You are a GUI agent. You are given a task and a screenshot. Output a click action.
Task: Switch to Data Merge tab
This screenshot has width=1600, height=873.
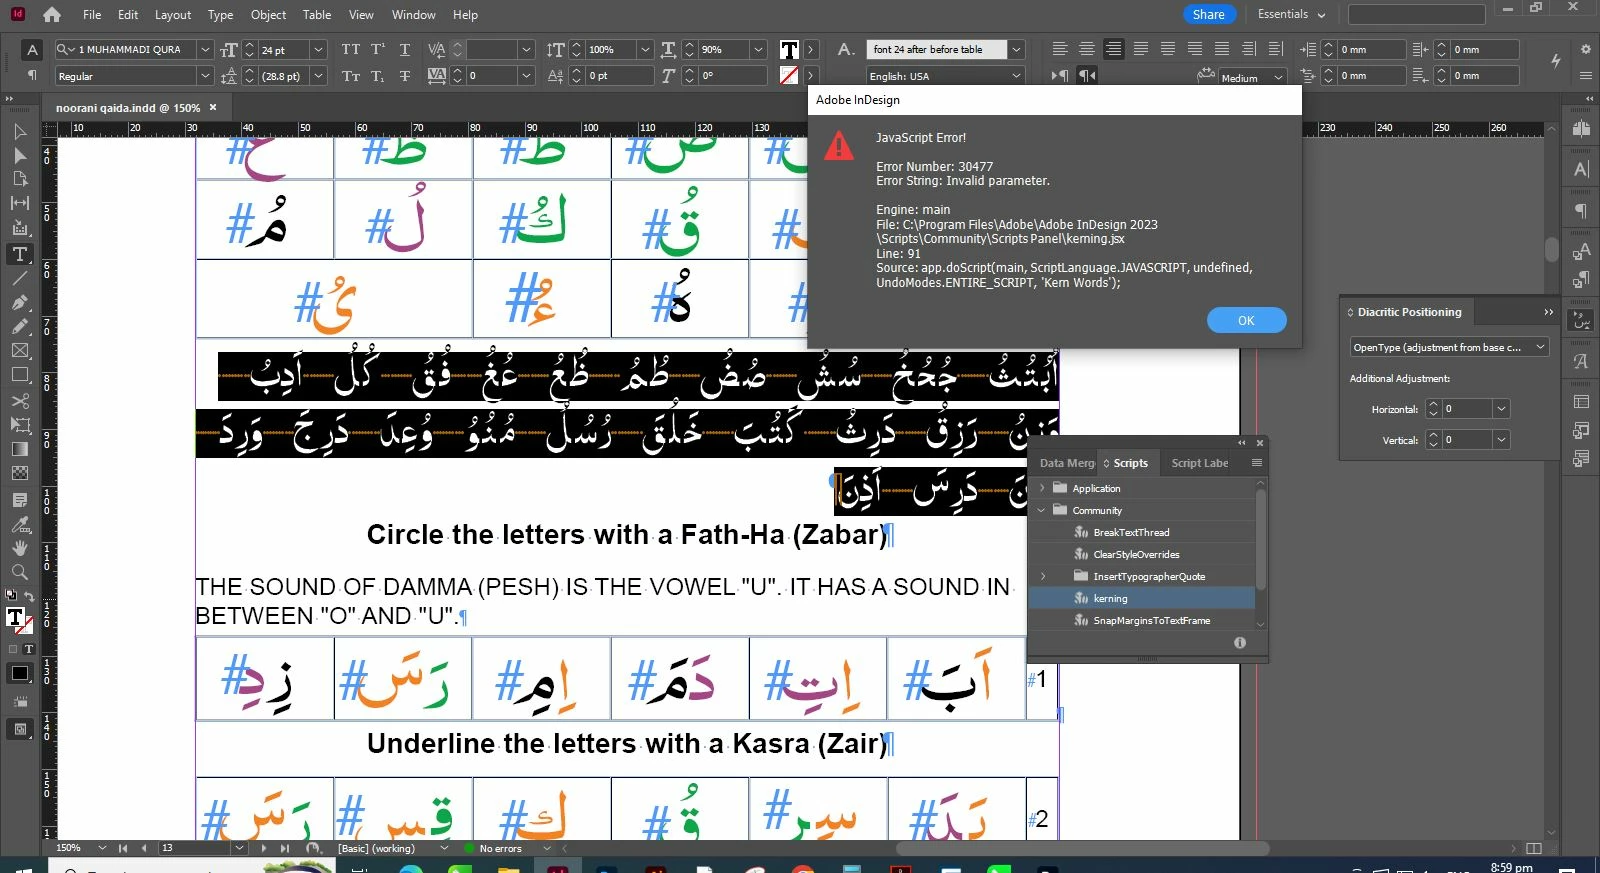pyautogui.click(x=1066, y=463)
